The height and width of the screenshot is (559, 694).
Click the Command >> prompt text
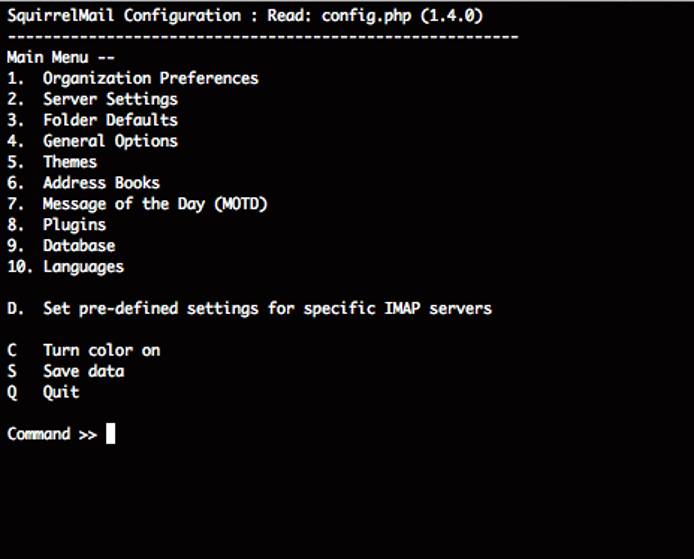[x=52, y=434]
